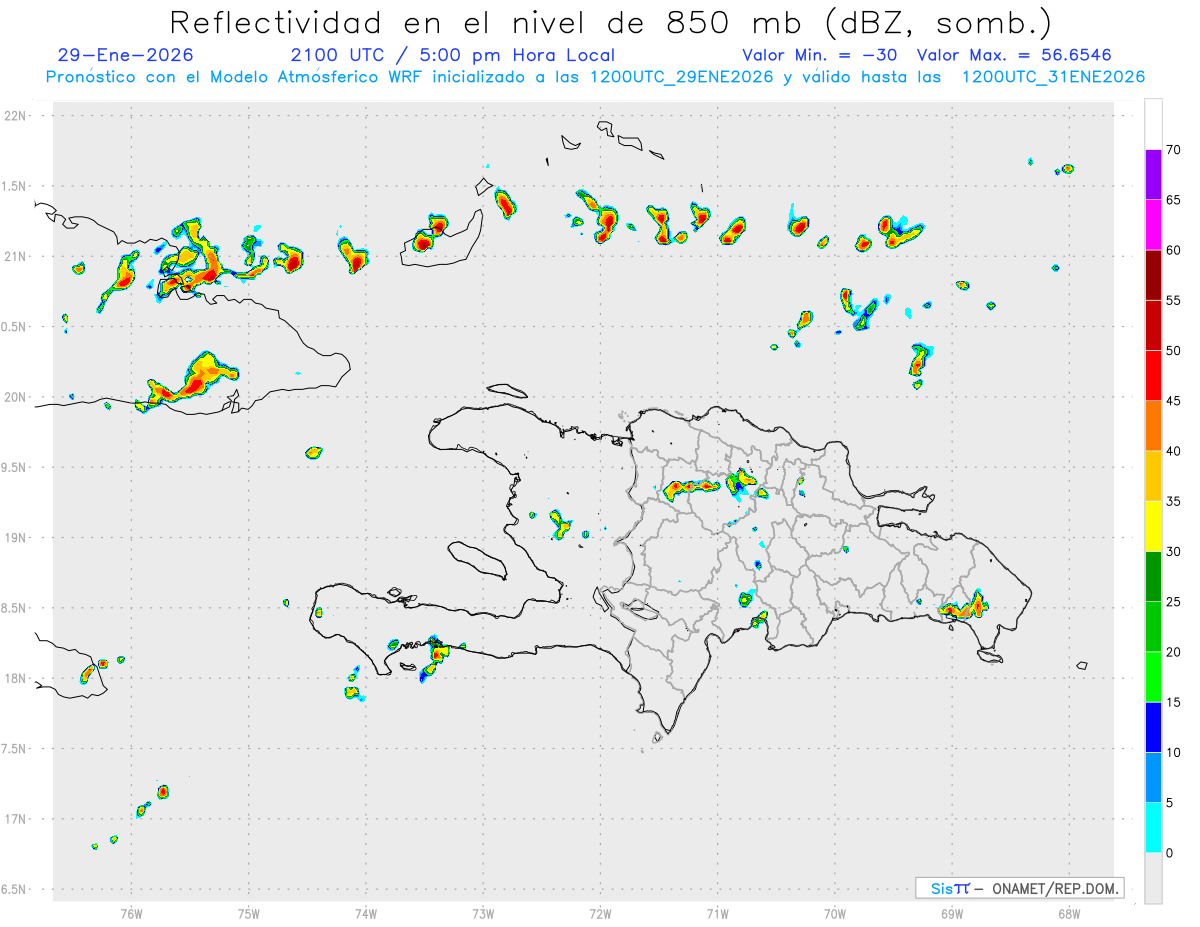Pick the dark maroon 55–60 dBZ band
This screenshot has width=1200, height=927.
tap(1153, 275)
